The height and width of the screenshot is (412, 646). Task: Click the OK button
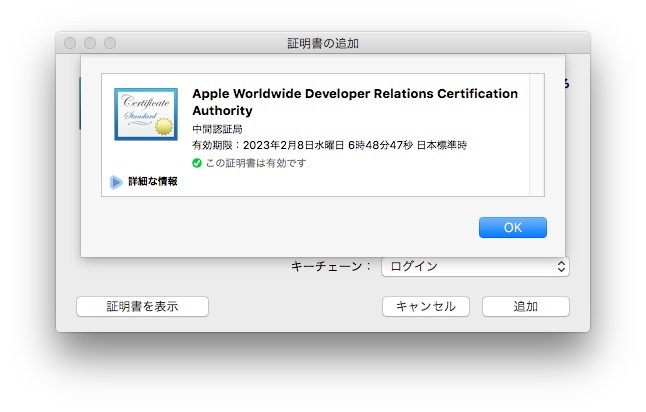tap(513, 227)
